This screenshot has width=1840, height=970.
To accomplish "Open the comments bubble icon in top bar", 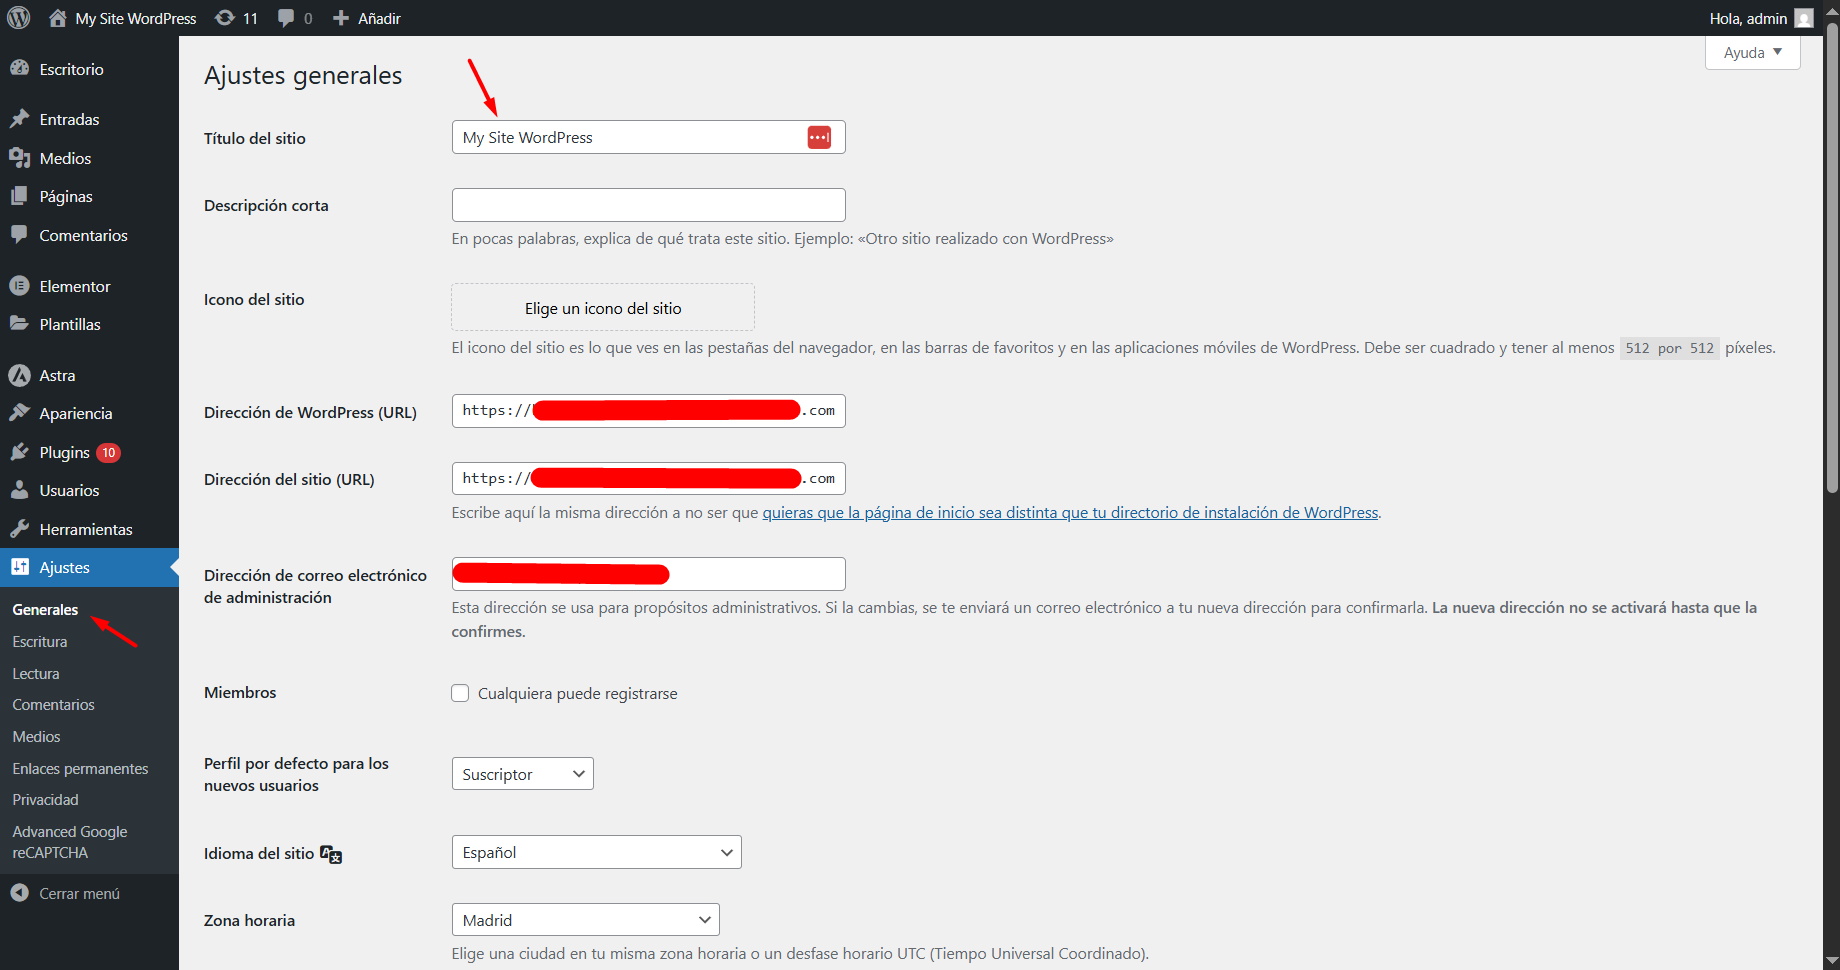I will coord(286,18).
